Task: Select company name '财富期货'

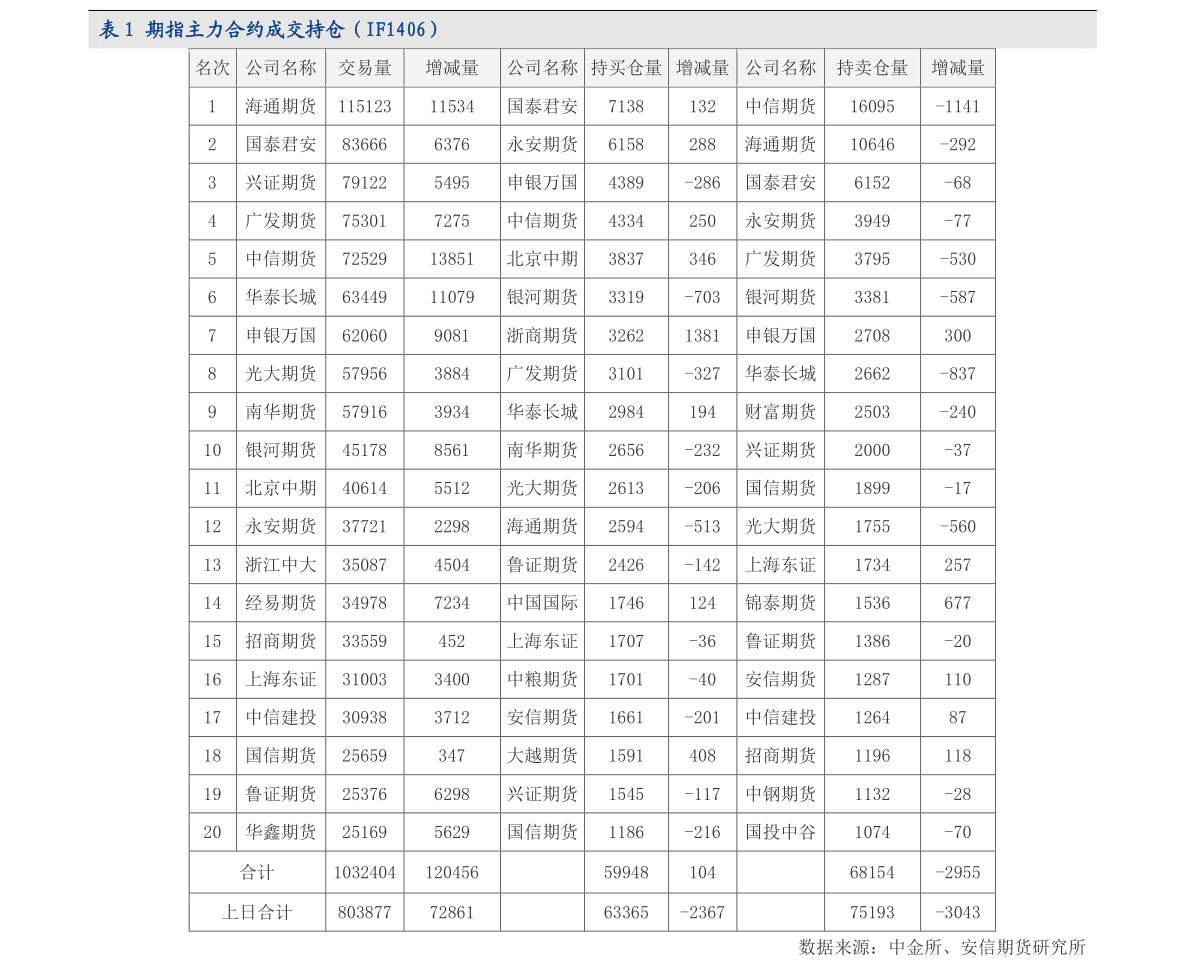Action: 780,412
